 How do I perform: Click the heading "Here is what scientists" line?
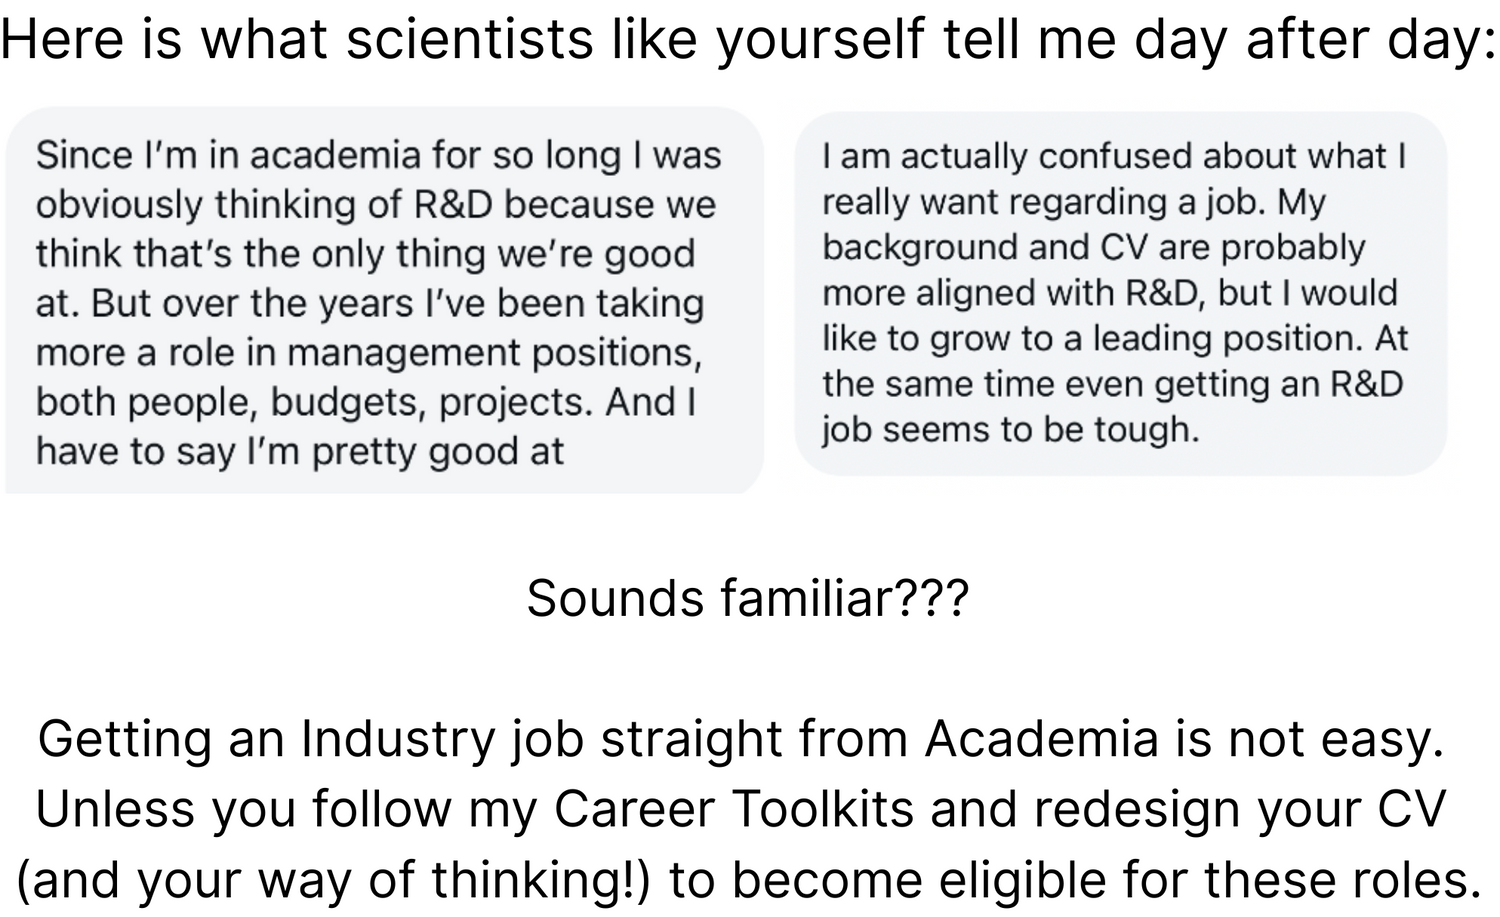pyautogui.click(x=748, y=40)
